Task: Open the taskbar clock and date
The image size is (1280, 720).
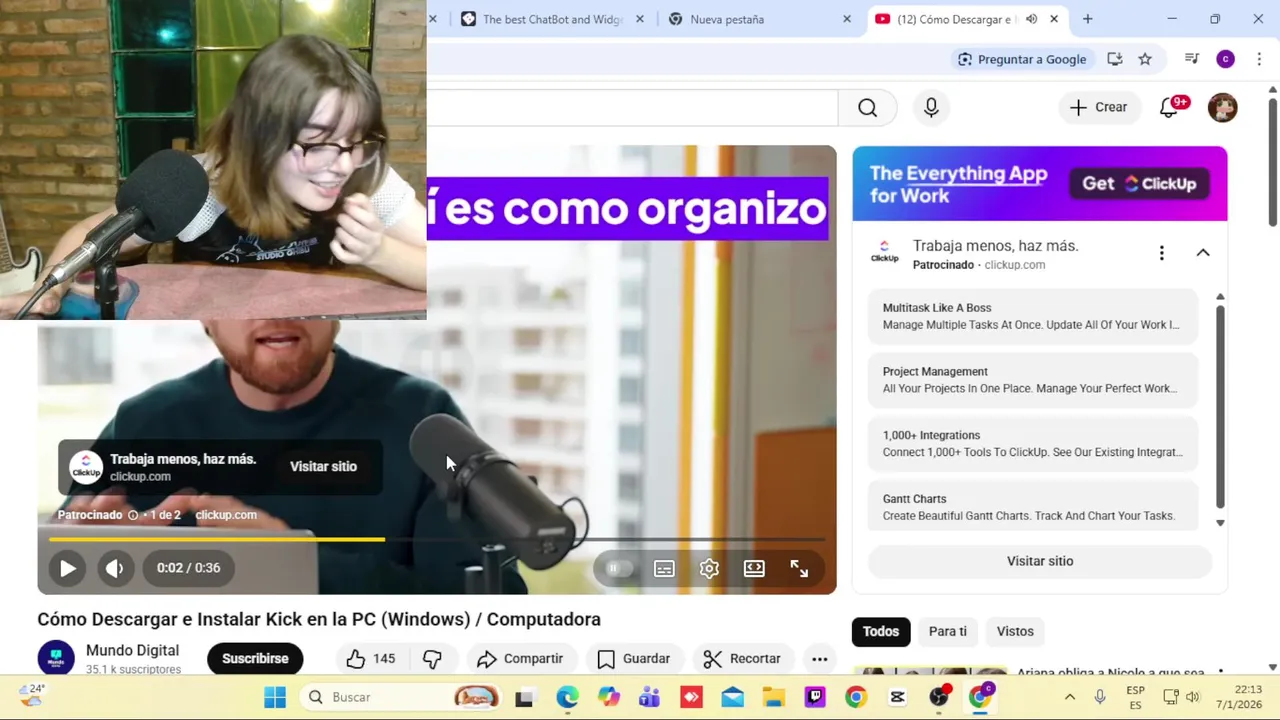Action: pos(1240,697)
